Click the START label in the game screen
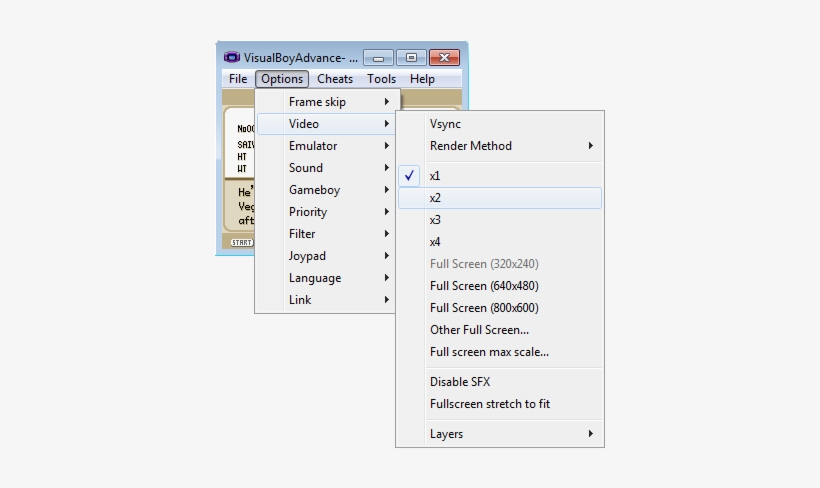Screen dimensions: 820x488 (242, 243)
